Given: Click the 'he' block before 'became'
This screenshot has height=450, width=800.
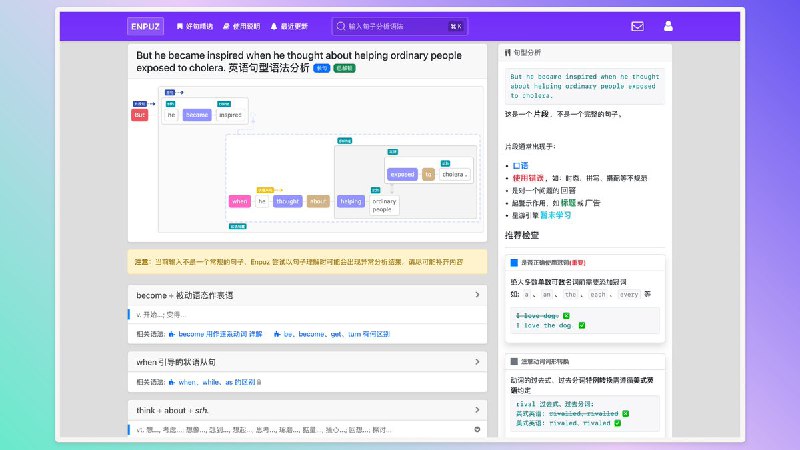Looking at the screenshot, I should 171,115.
